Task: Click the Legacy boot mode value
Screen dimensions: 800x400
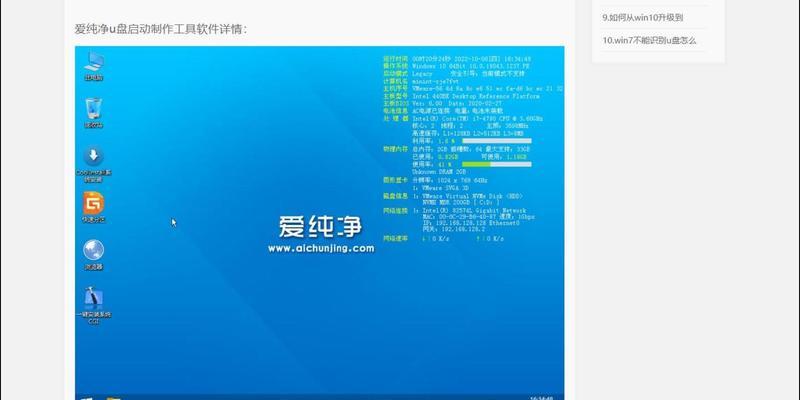Action: pyautogui.click(x=422, y=73)
